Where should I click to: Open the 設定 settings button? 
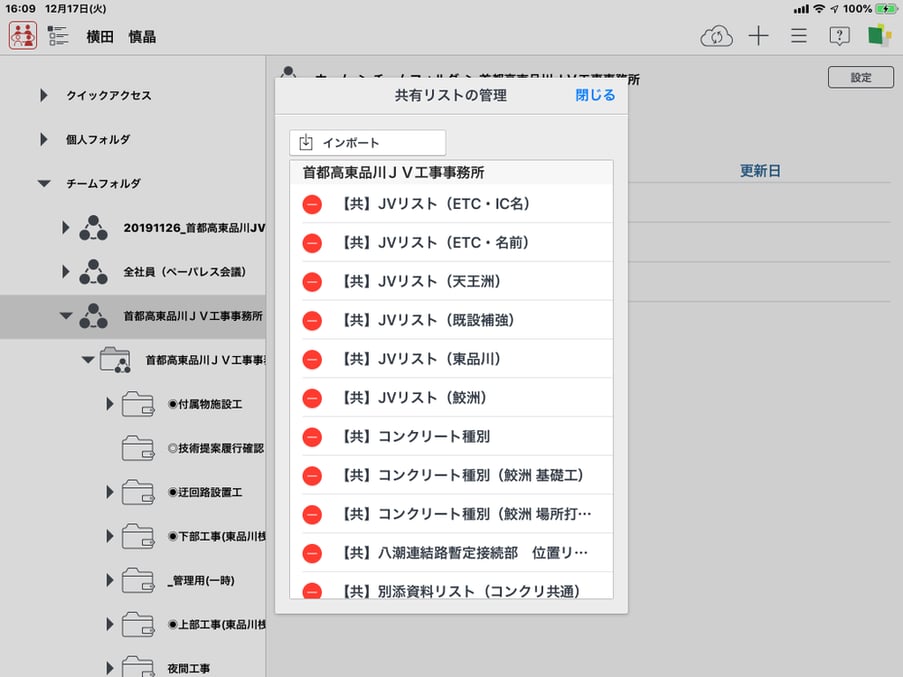860,76
